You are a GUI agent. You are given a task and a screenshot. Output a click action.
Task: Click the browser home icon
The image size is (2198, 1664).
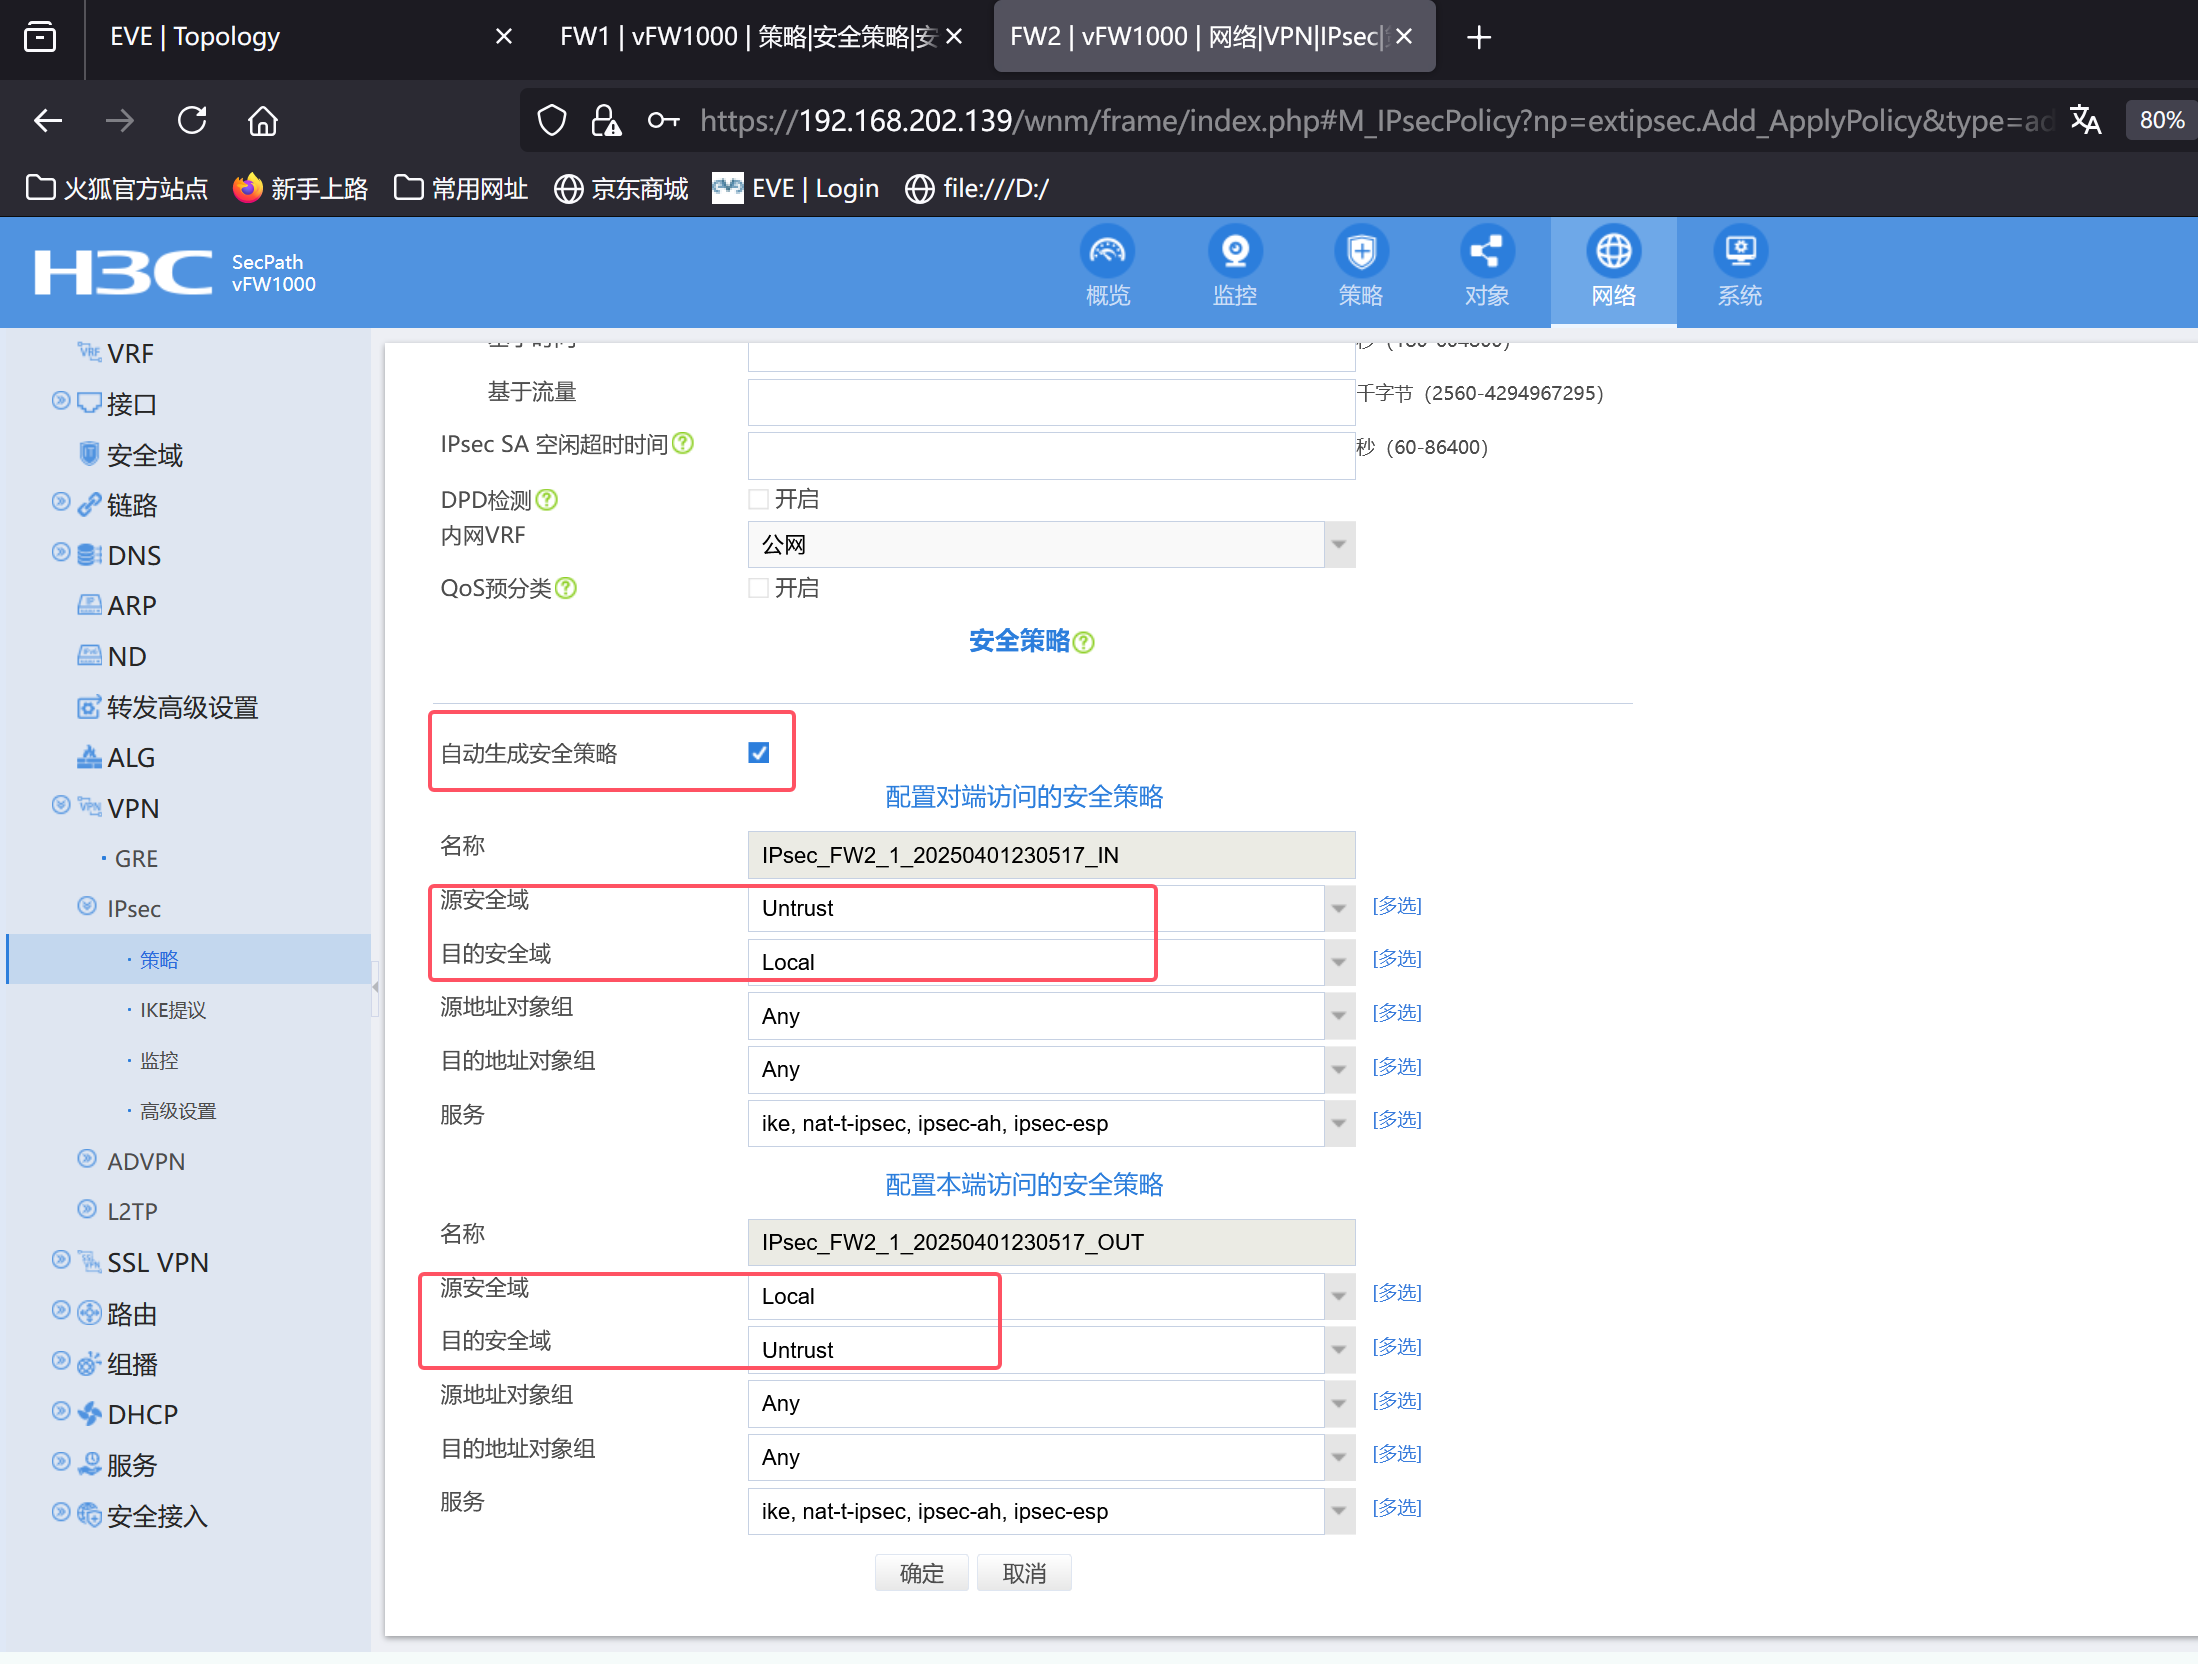coord(263,121)
